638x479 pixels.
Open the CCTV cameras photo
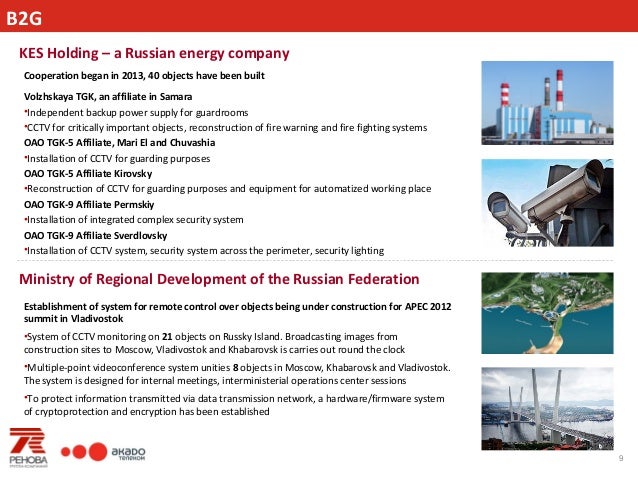(547, 203)
